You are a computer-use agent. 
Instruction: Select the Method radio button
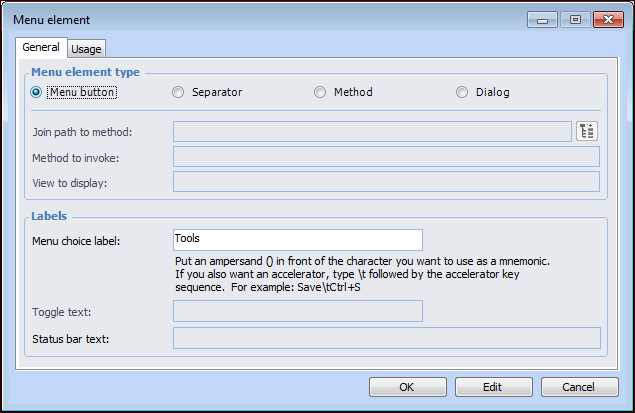coord(320,92)
